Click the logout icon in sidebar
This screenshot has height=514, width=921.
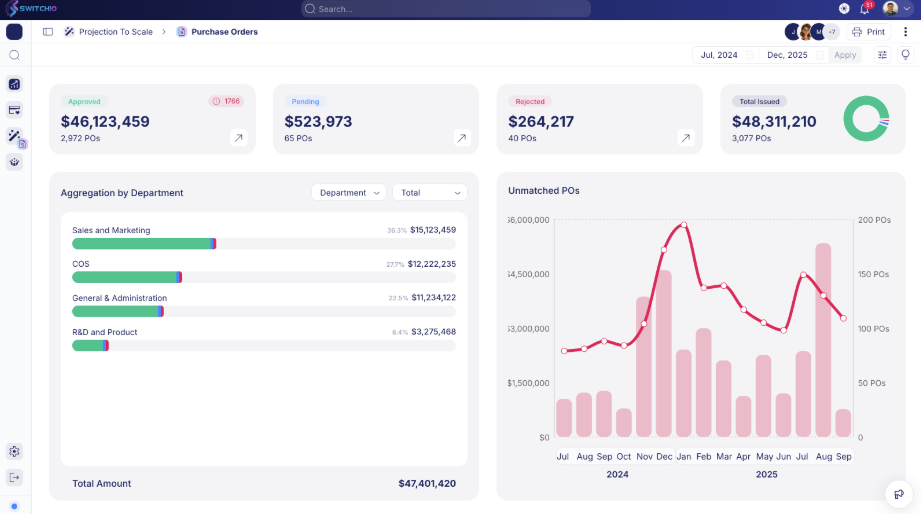14,477
